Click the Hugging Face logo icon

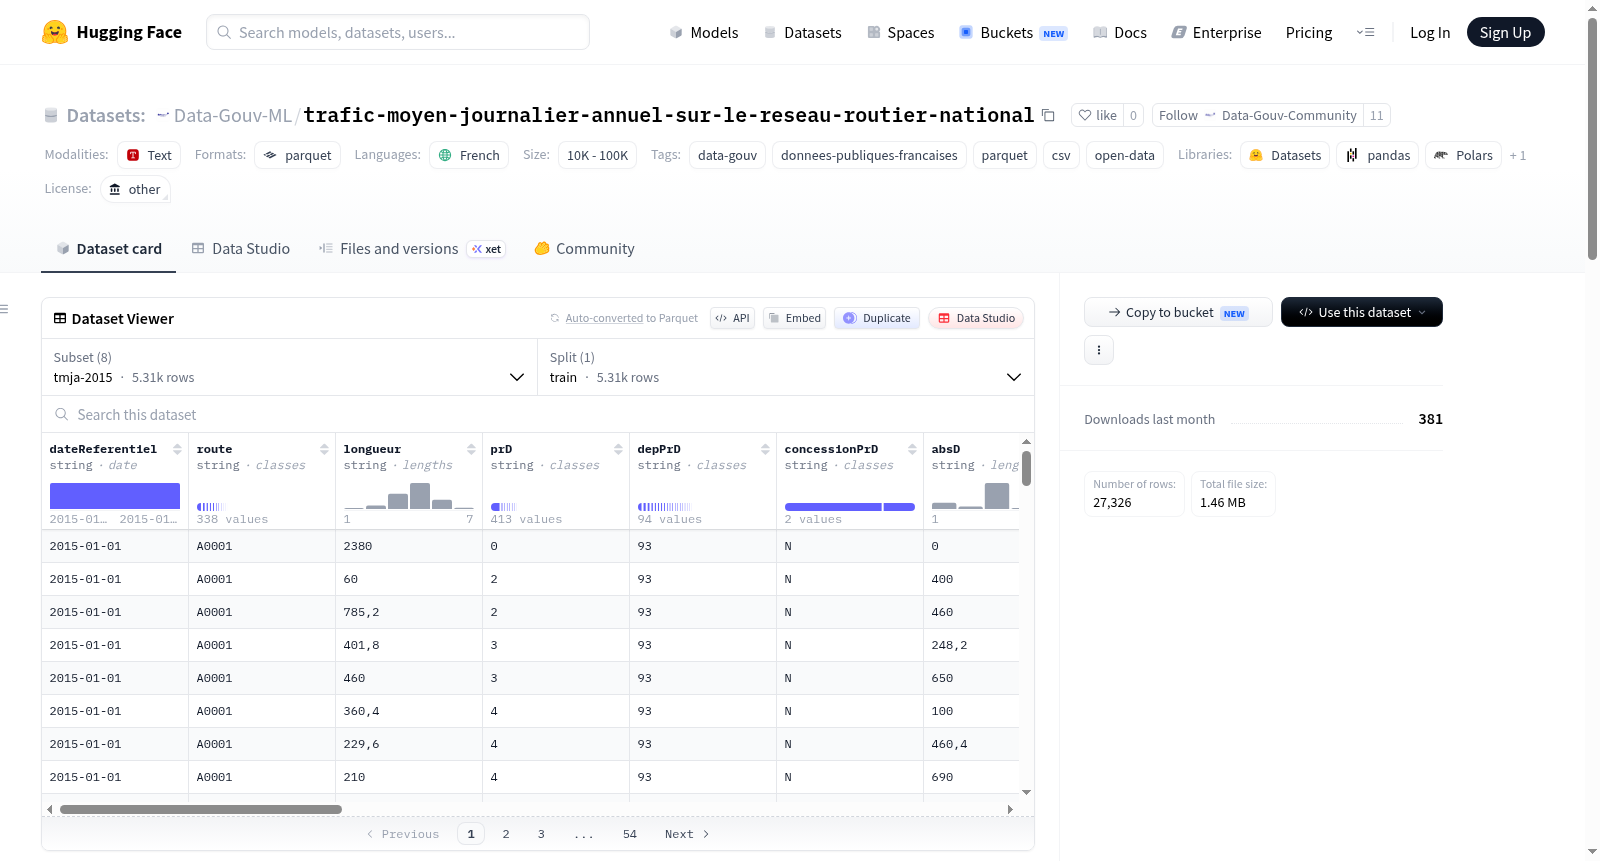click(55, 32)
